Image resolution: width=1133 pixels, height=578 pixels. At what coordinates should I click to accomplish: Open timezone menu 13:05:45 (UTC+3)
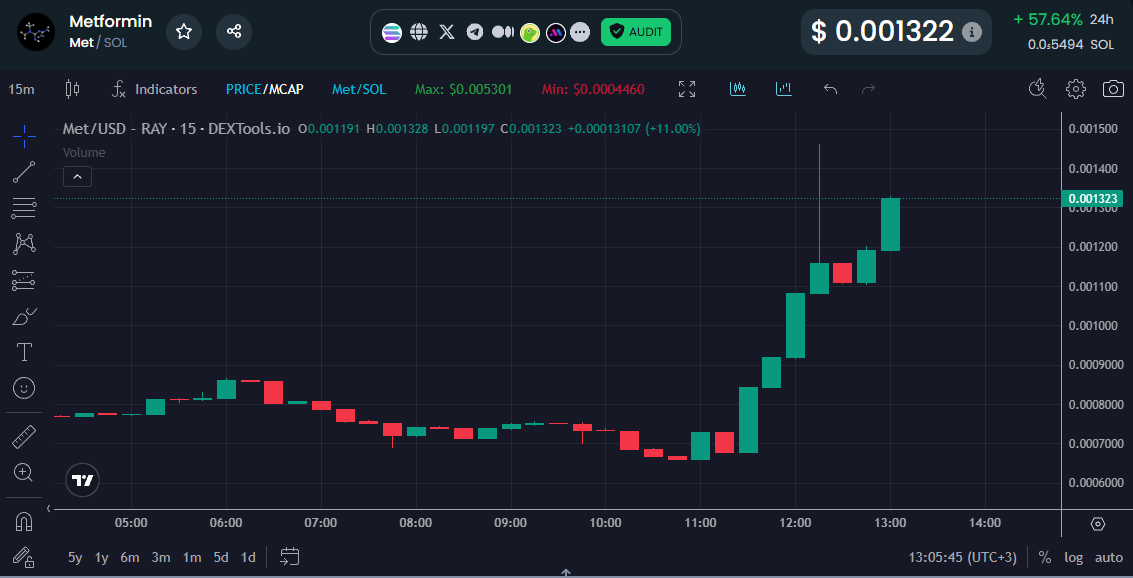coord(962,557)
